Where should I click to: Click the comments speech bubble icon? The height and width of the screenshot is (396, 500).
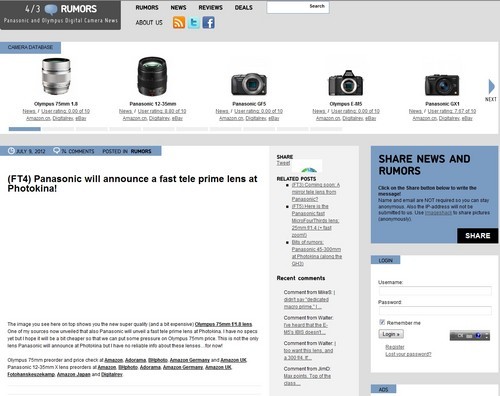(x=56, y=151)
